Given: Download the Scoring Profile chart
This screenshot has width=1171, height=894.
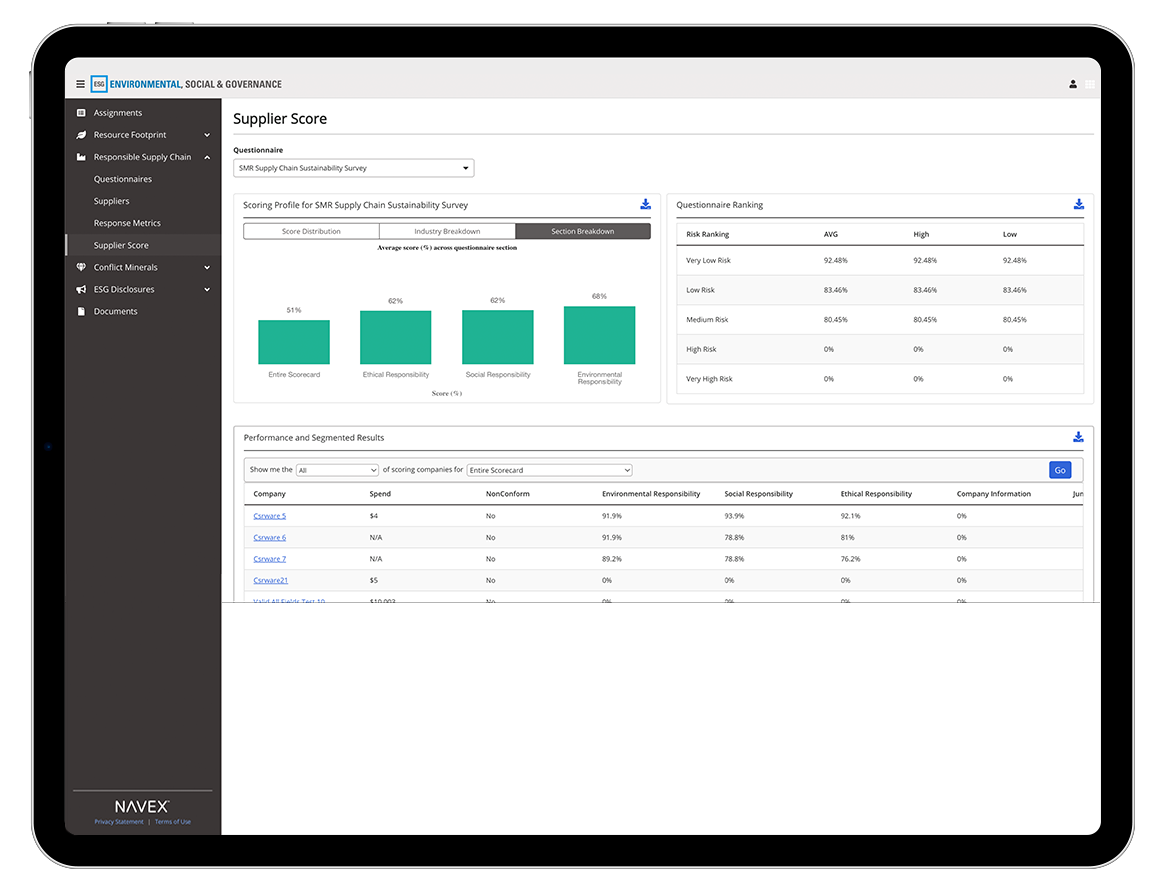Looking at the screenshot, I should pyautogui.click(x=645, y=204).
